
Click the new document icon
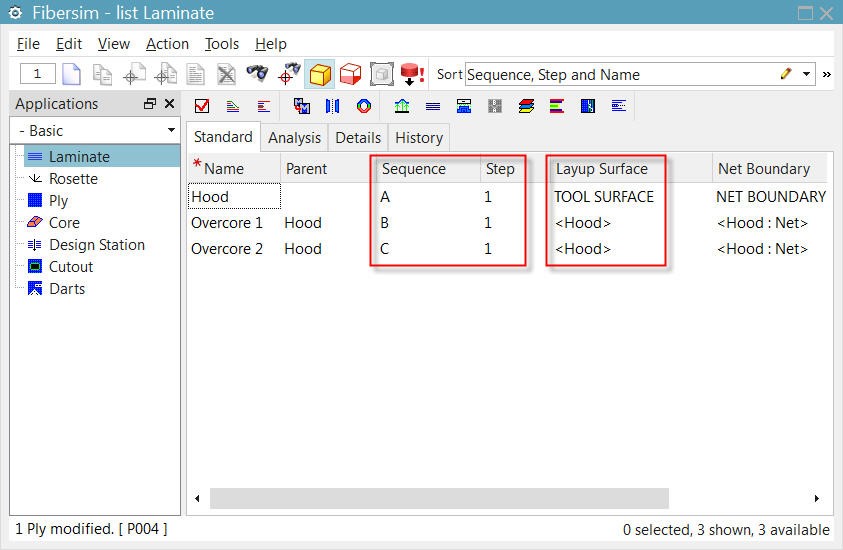[71, 74]
